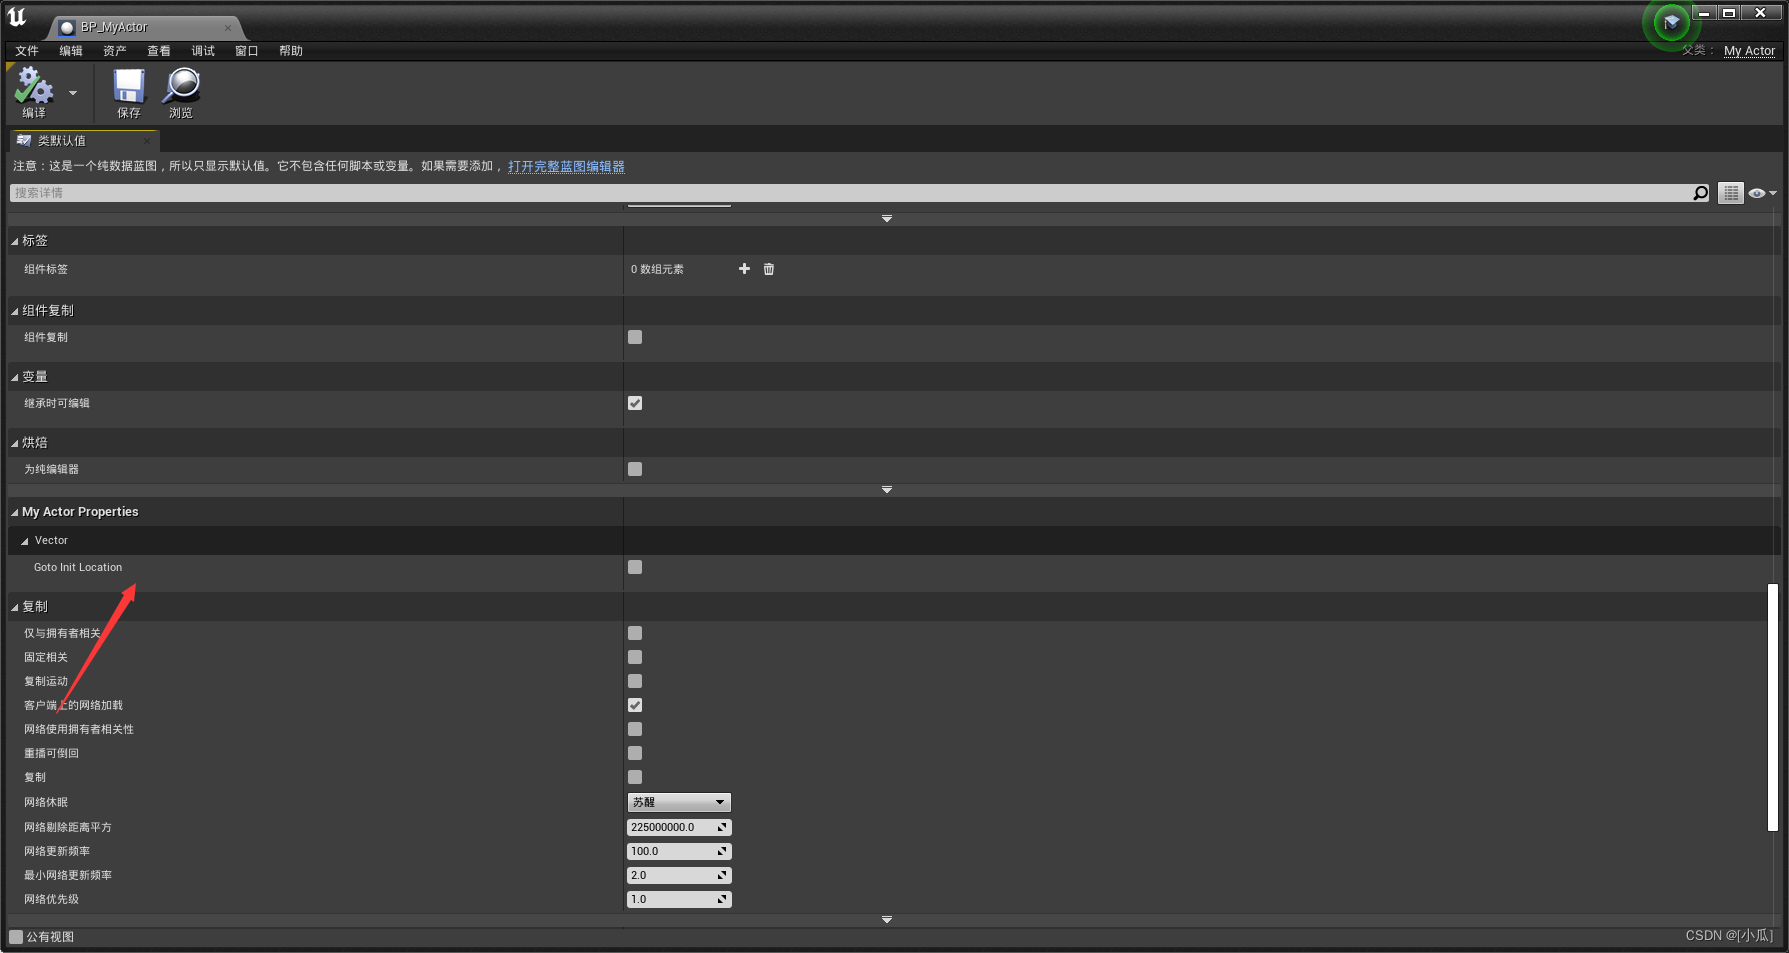The image size is (1789, 953).
Task: Toggle the 组件复制 checkbox
Action: pyautogui.click(x=635, y=337)
